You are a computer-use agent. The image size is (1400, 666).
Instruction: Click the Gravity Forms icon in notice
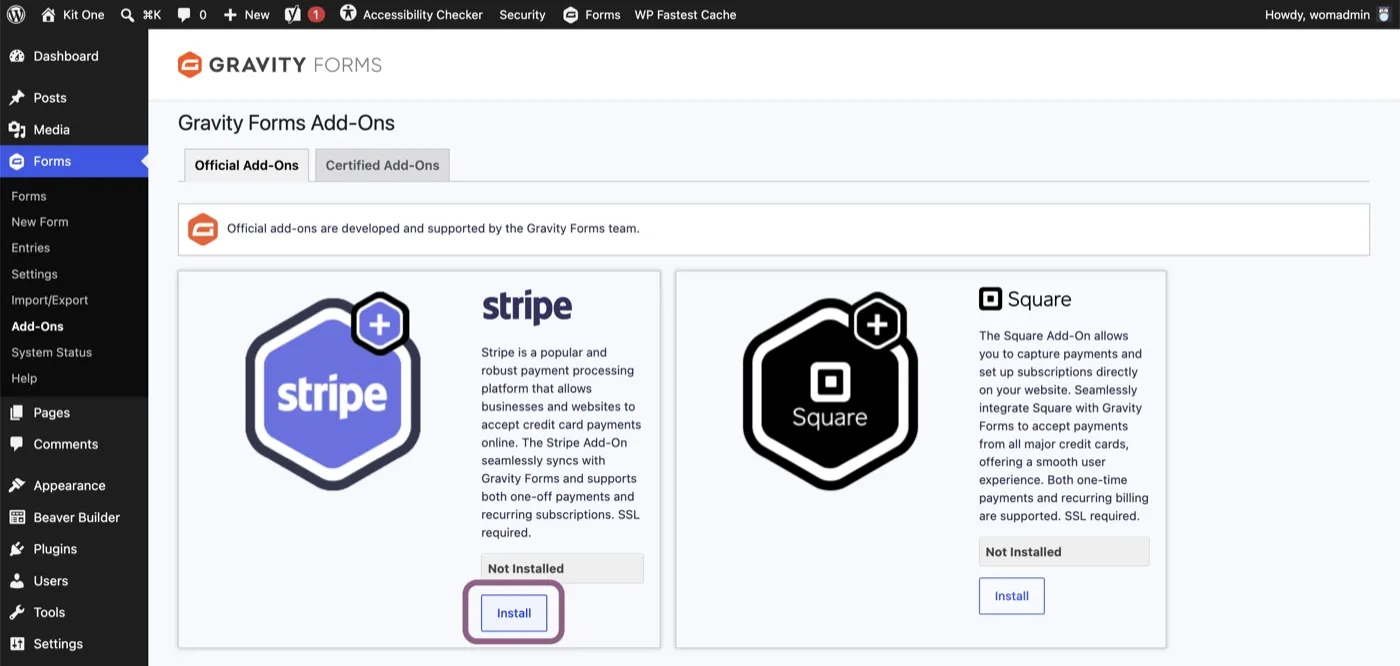[x=203, y=229]
